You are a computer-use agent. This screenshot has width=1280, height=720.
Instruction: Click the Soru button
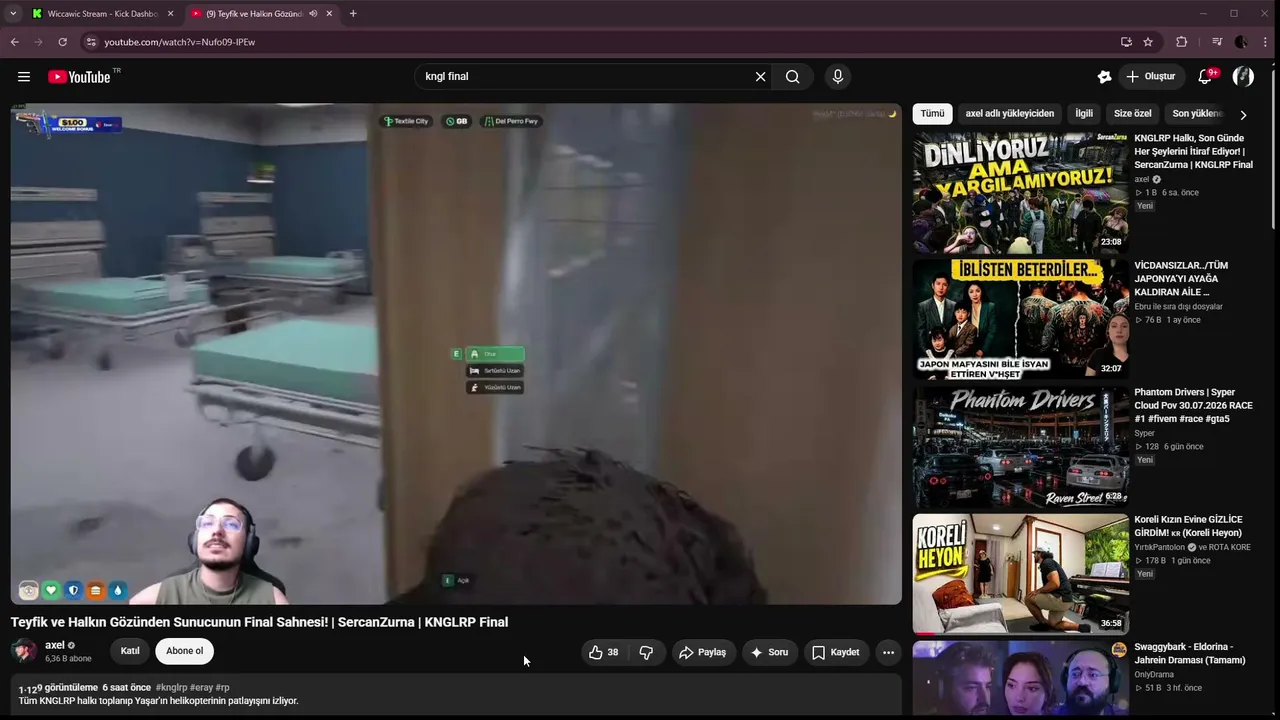click(x=769, y=652)
